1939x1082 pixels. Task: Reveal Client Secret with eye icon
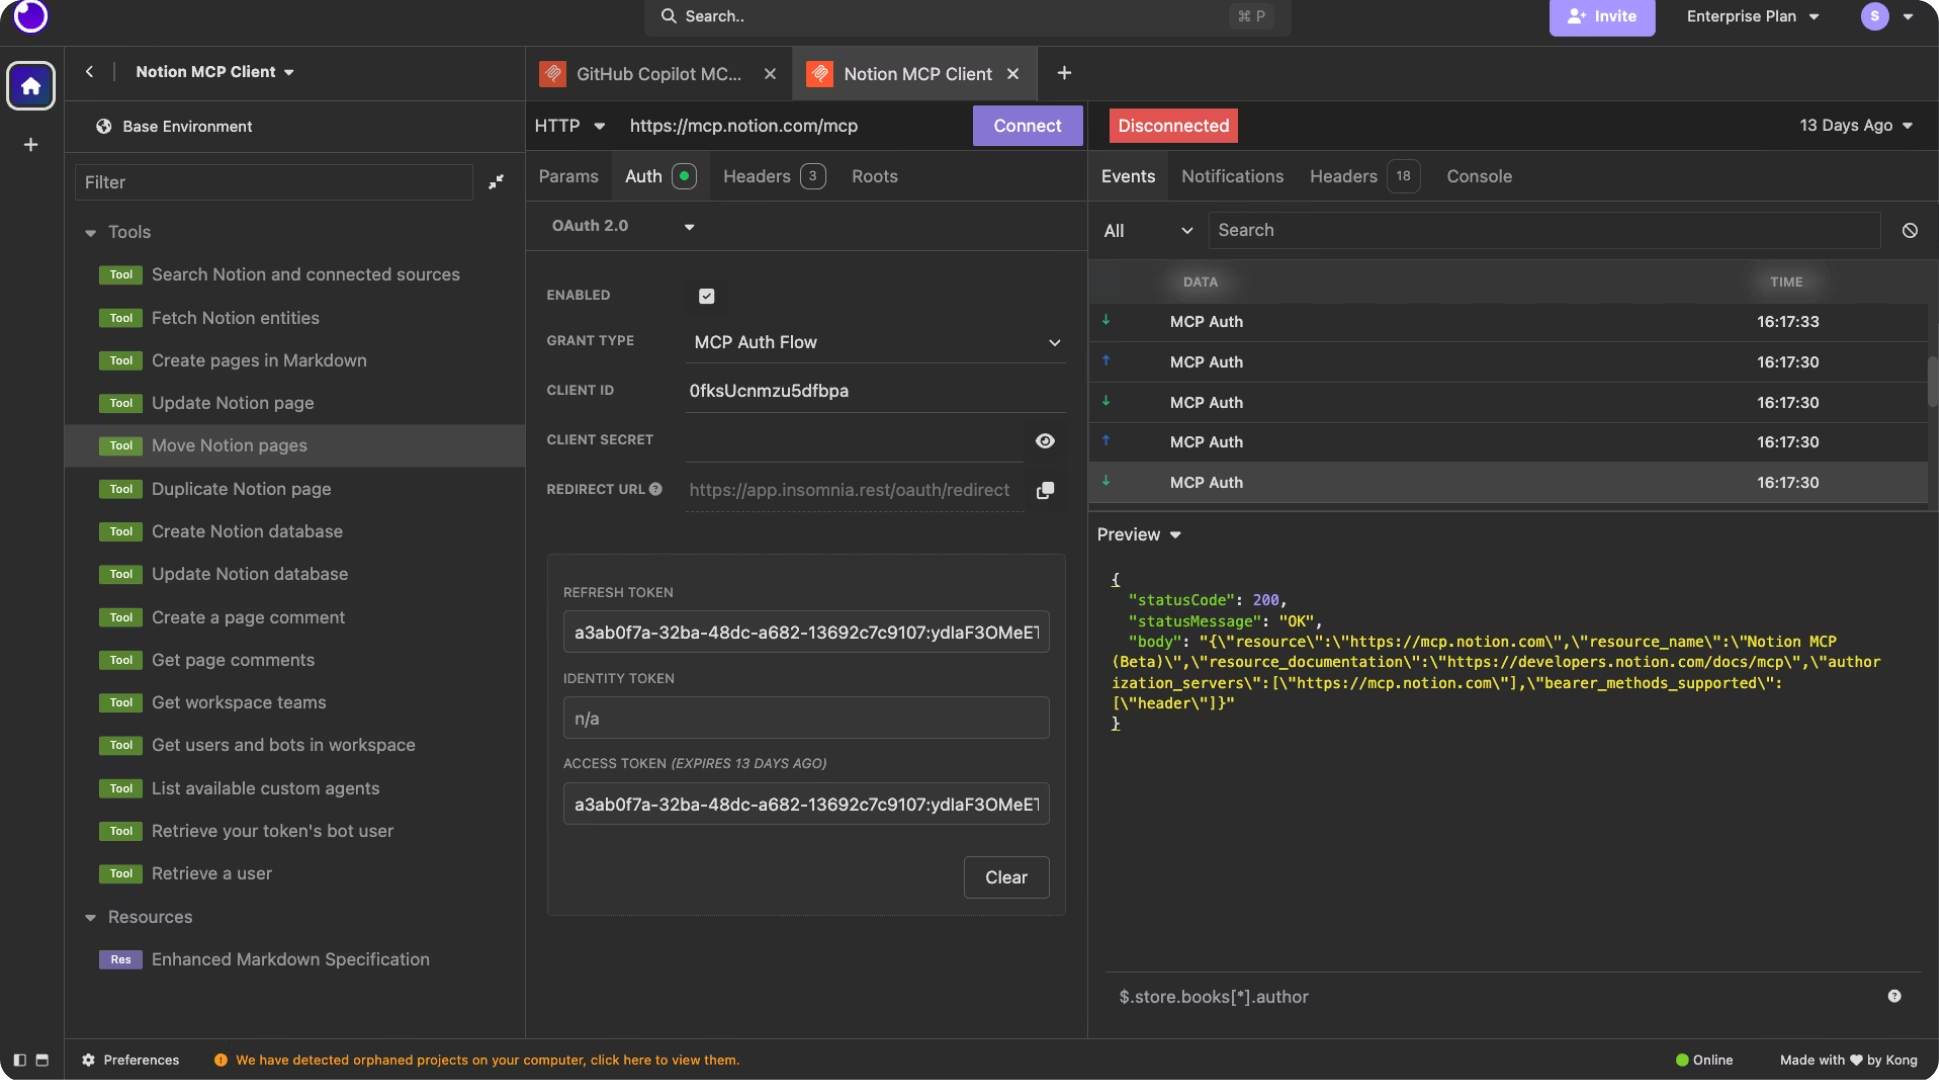(1045, 441)
